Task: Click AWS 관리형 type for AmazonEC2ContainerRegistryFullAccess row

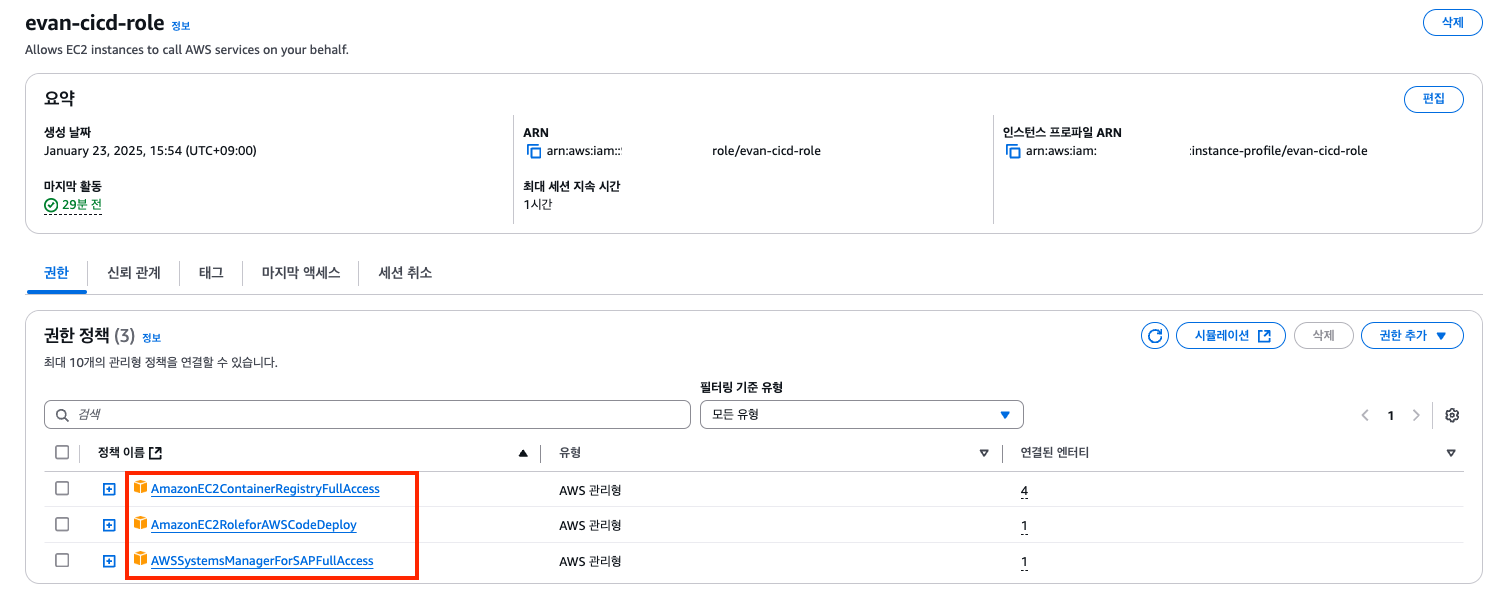Action: (590, 490)
